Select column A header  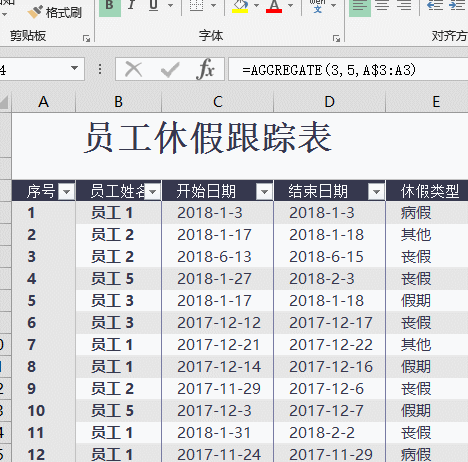pyautogui.click(x=43, y=102)
